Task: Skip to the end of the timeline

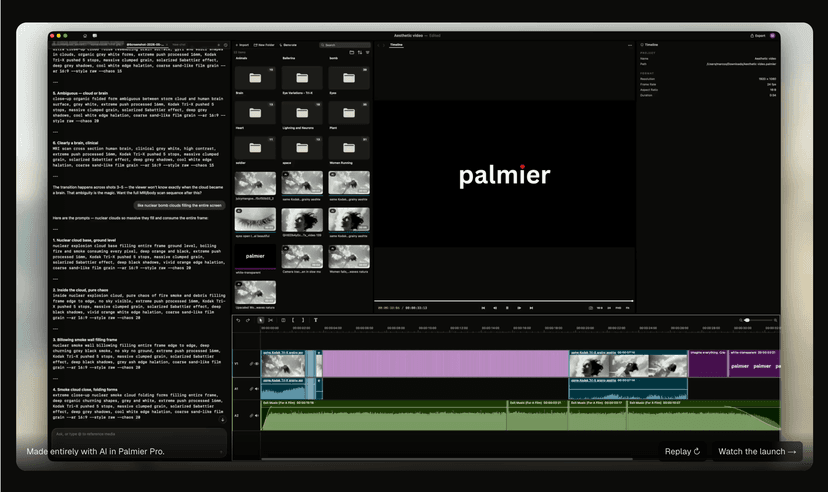Action: (x=531, y=308)
